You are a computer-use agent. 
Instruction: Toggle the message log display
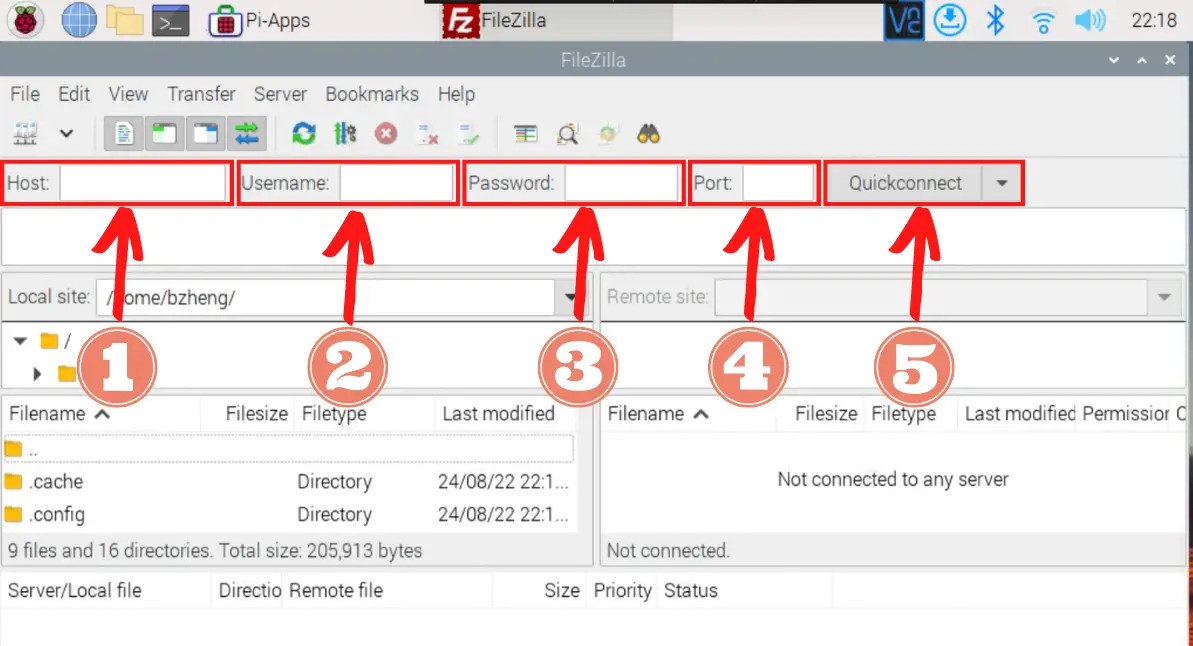pos(123,132)
